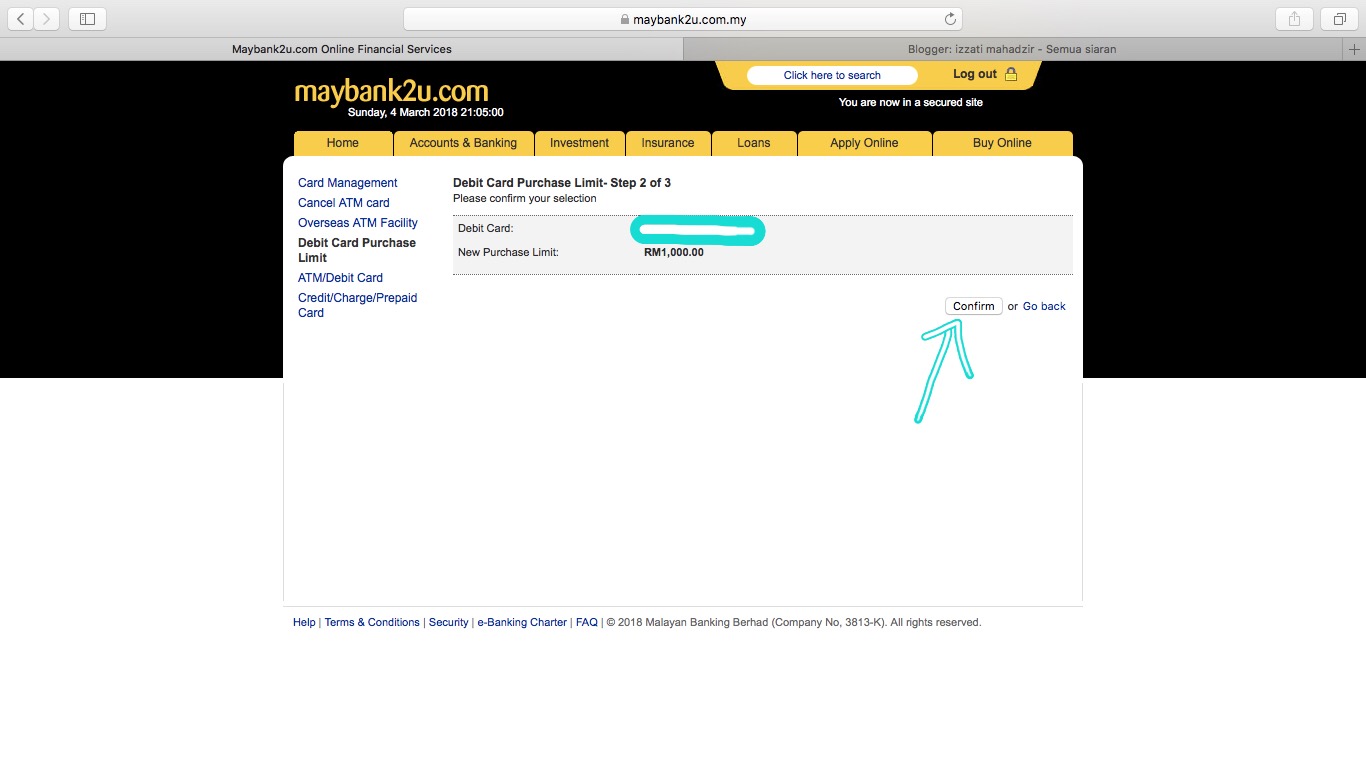Viewport: 1366px width, 768px height.
Task: Open the Safari sidebar panel icon
Action: click(x=86, y=18)
